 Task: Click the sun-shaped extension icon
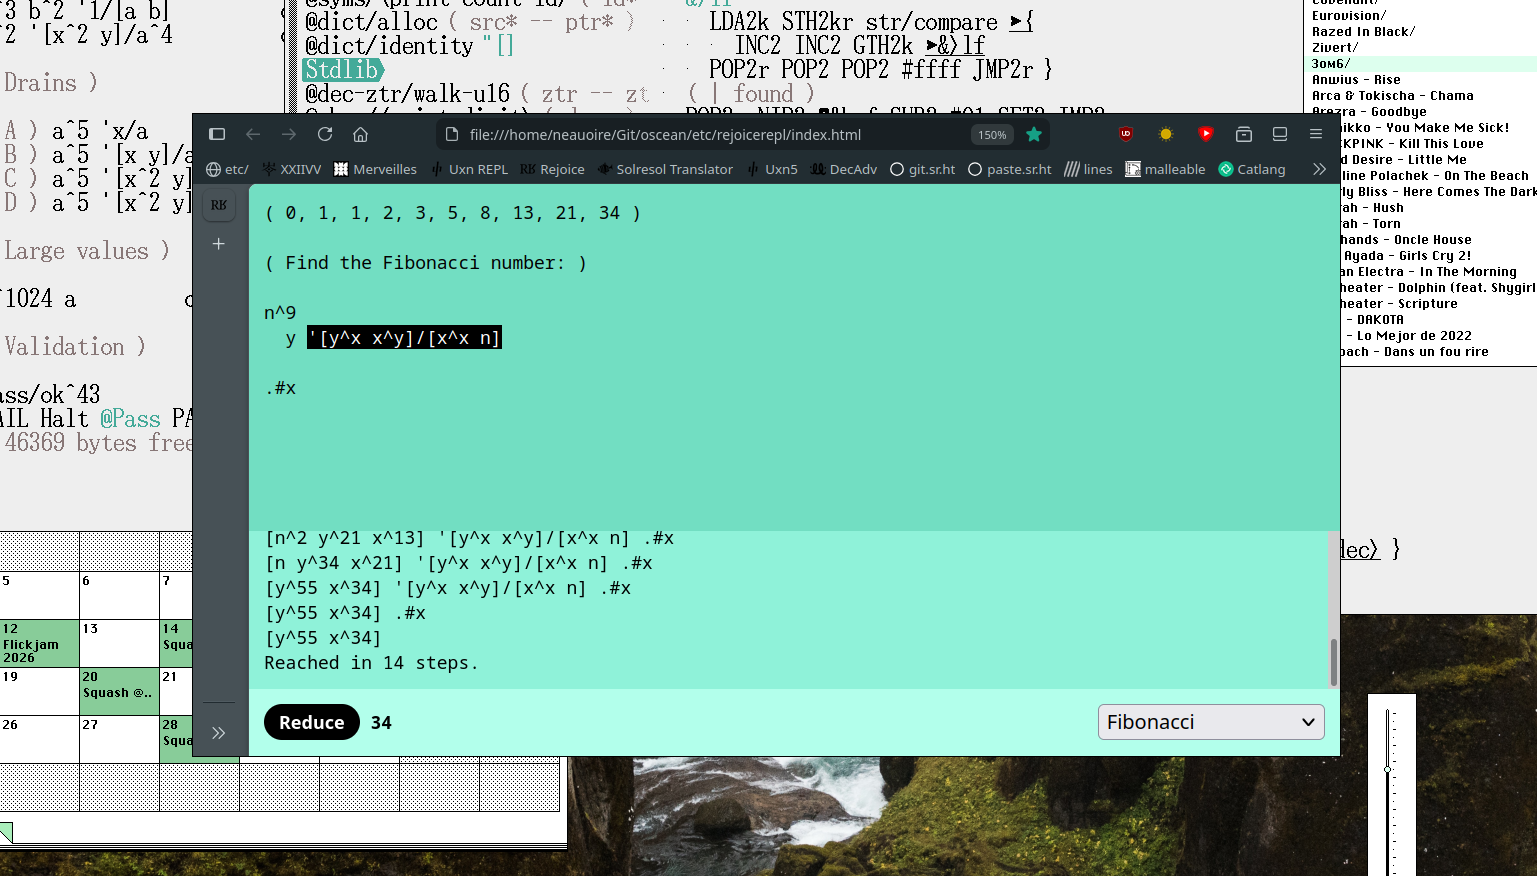pyautogui.click(x=1166, y=134)
